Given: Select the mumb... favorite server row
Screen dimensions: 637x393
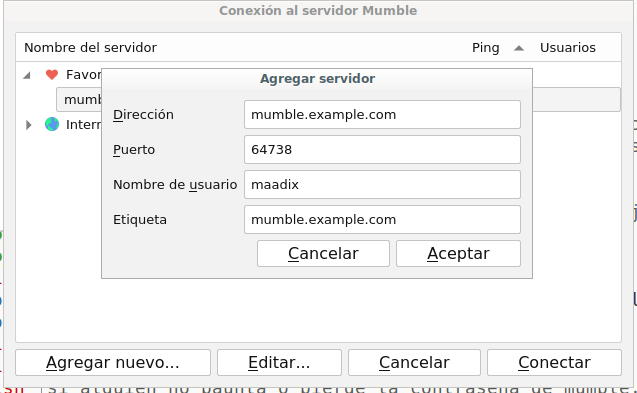Looking at the screenshot, I should pos(79,100).
